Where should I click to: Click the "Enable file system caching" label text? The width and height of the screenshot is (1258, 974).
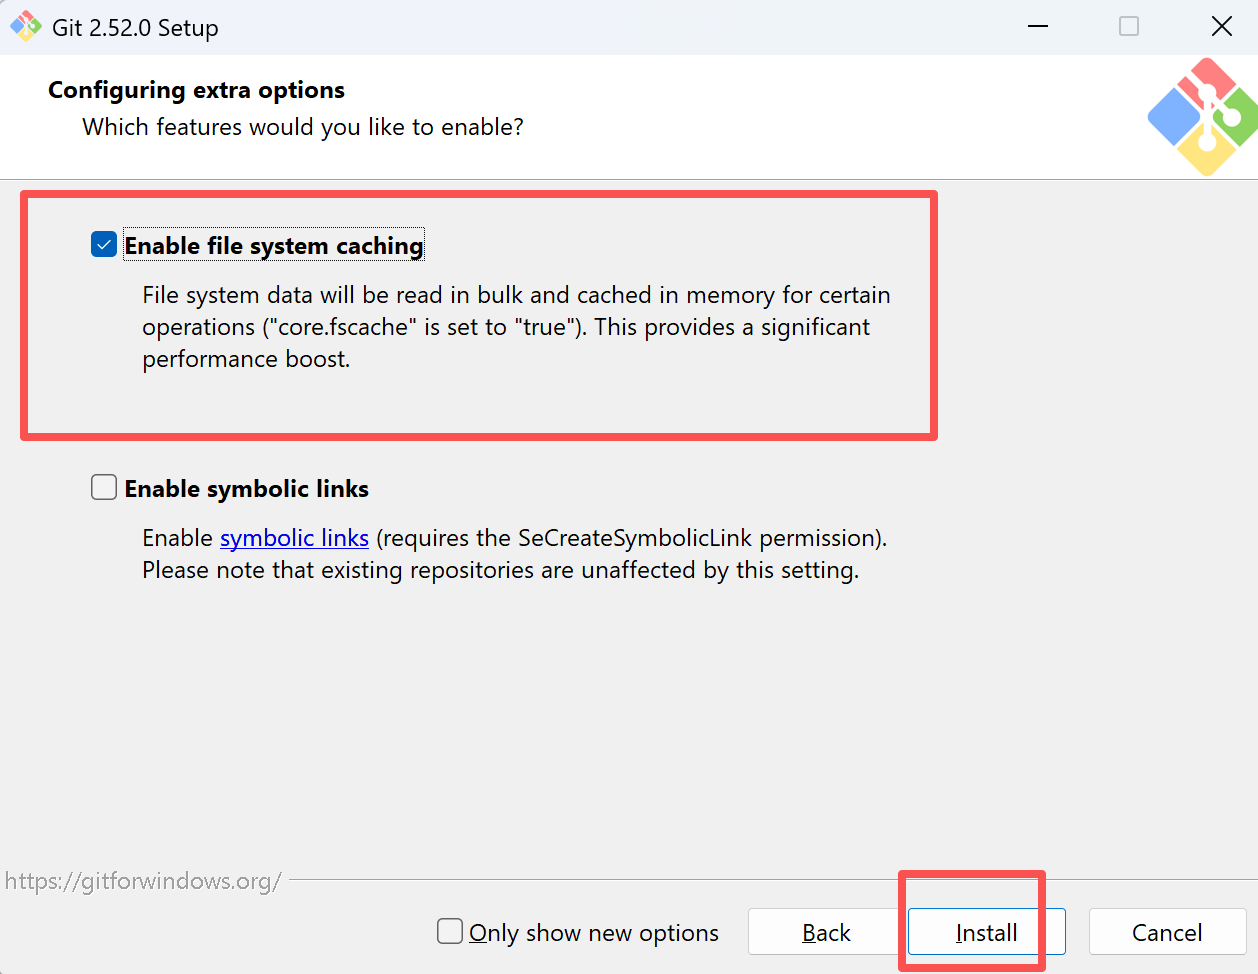(x=274, y=246)
